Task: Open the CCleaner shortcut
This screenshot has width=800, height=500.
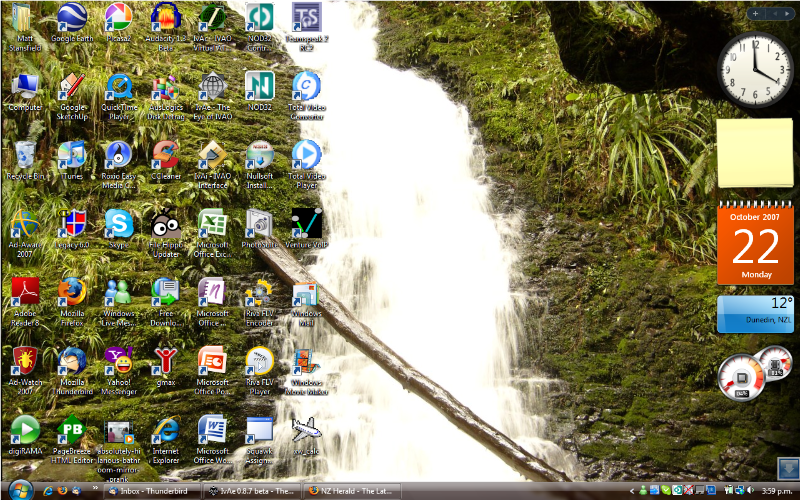Action: click(x=165, y=155)
